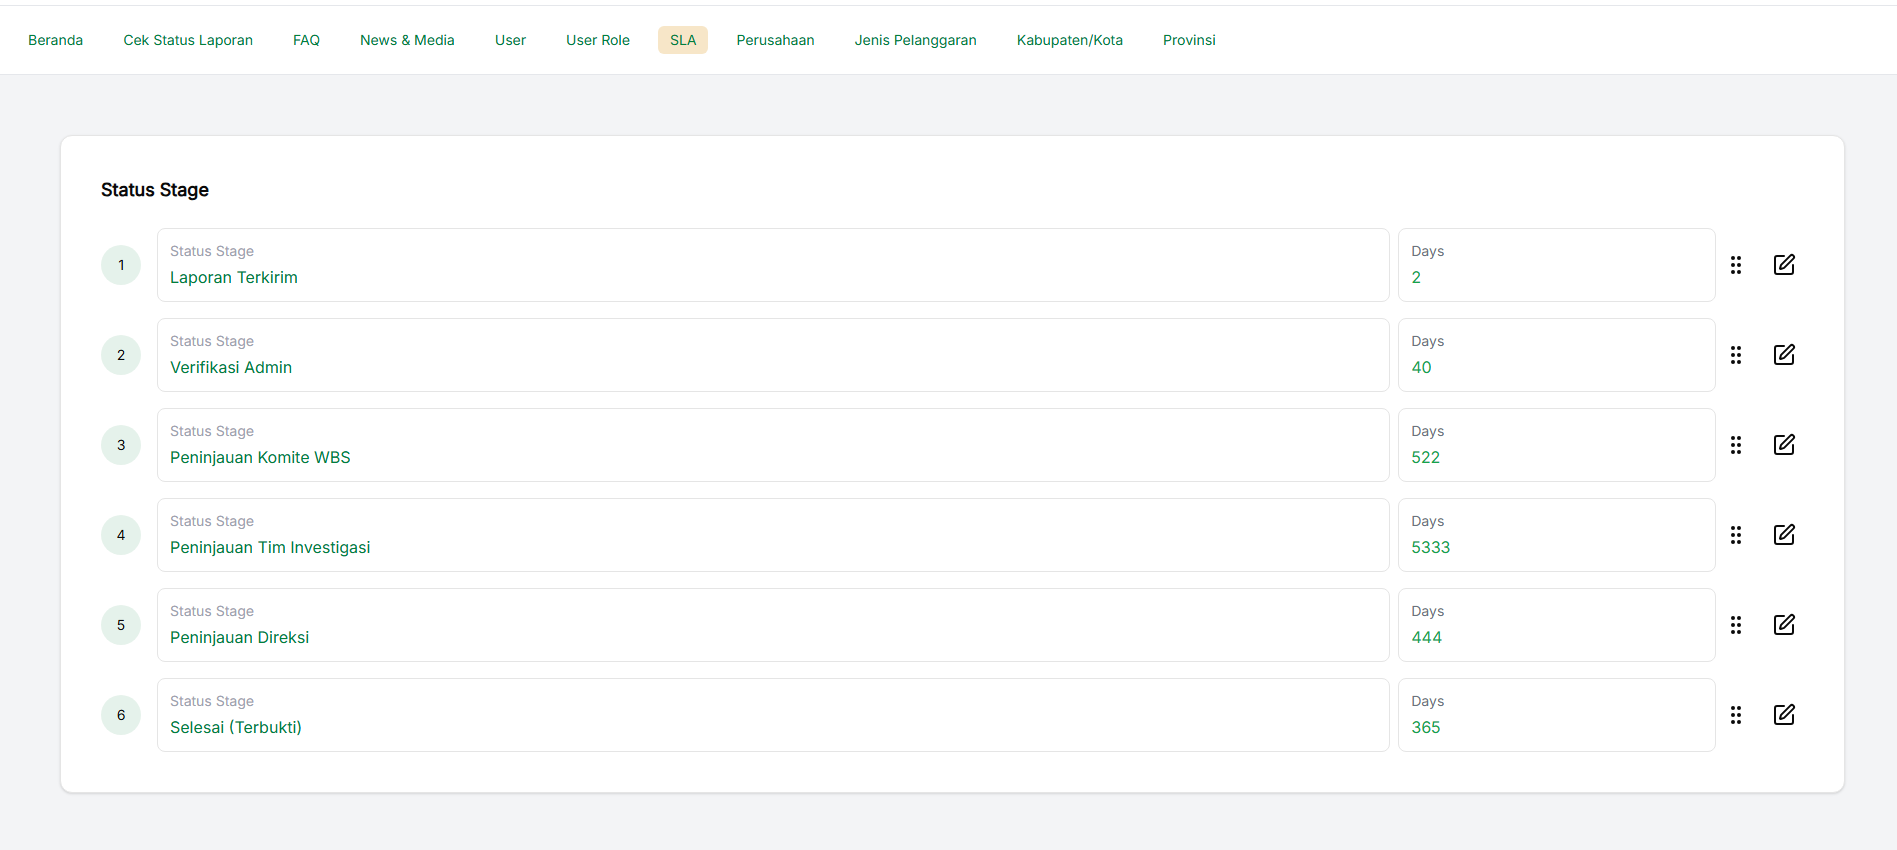
Task: Click drag handle of Peninjauan Direksi row
Action: [x=1736, y=625]
